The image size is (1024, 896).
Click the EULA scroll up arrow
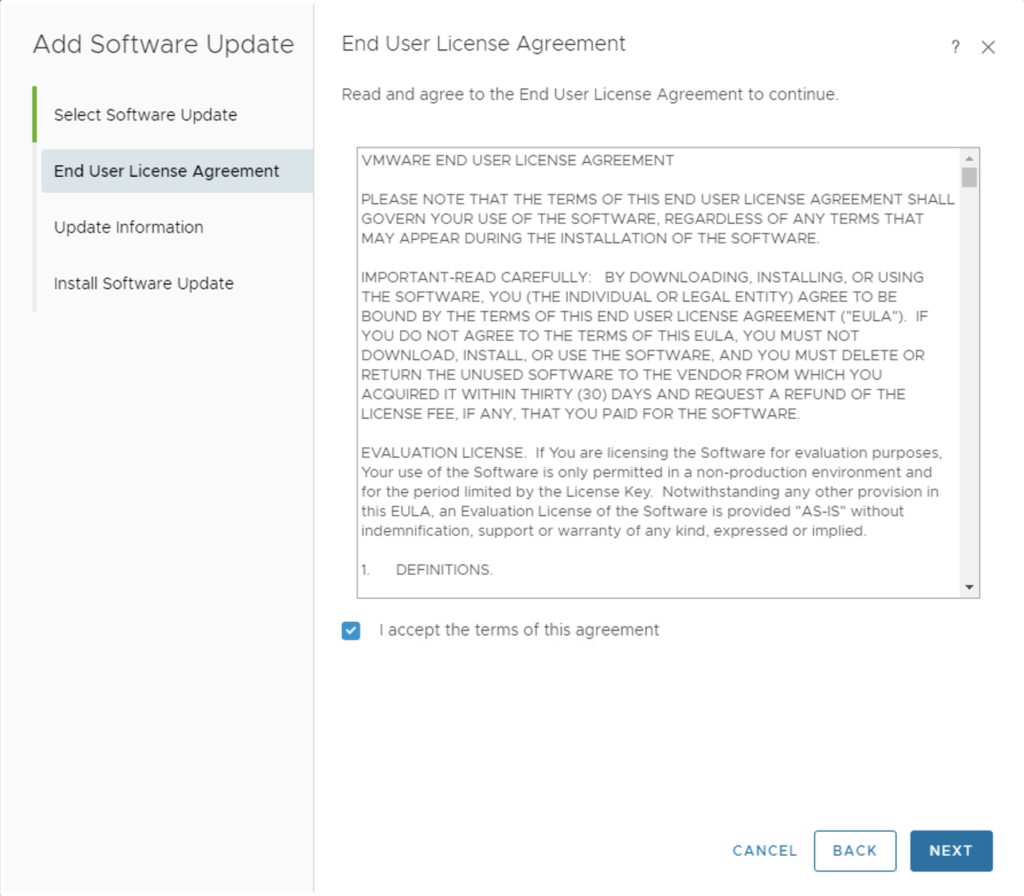pyautogui.click(x=968, y=159)
